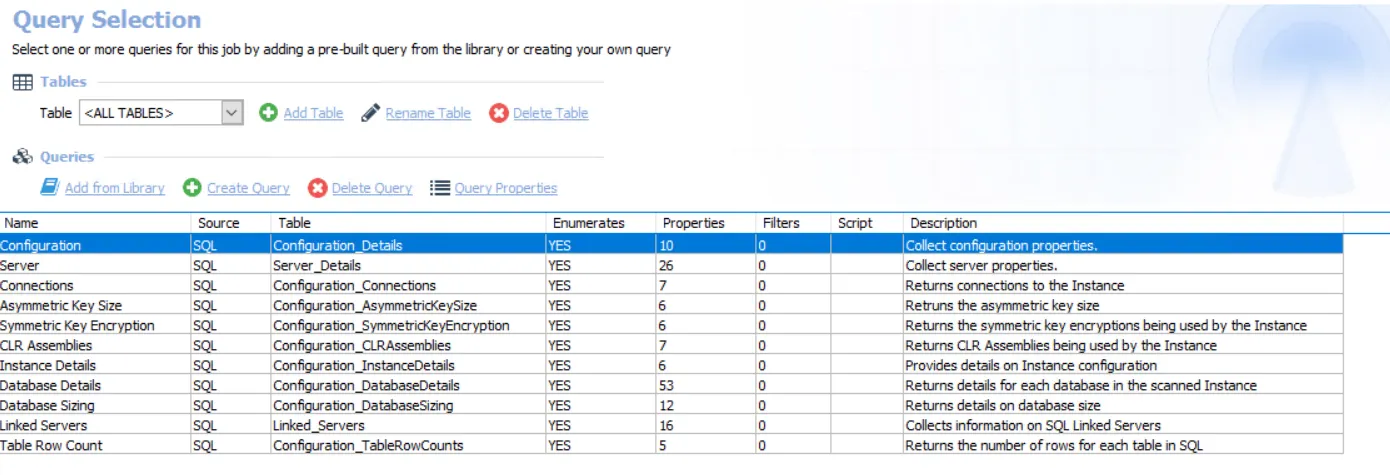Viewport: 1390px width, 475px height.
Task: Click 'Returns connections to the Instance' description
Action: pyautogui.click(x=1014, y=285)
